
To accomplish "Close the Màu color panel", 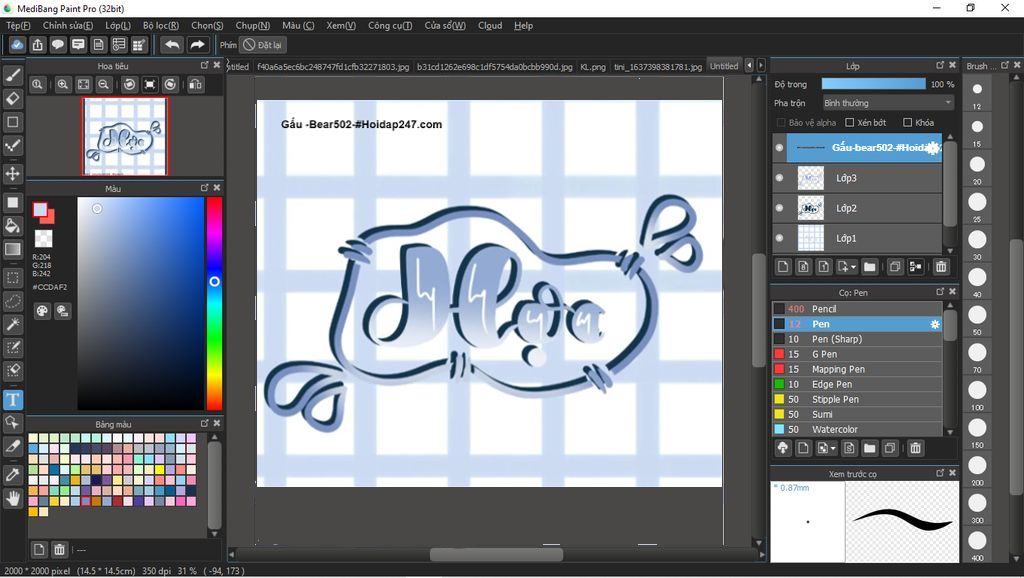I will click(x=217, y=187).
